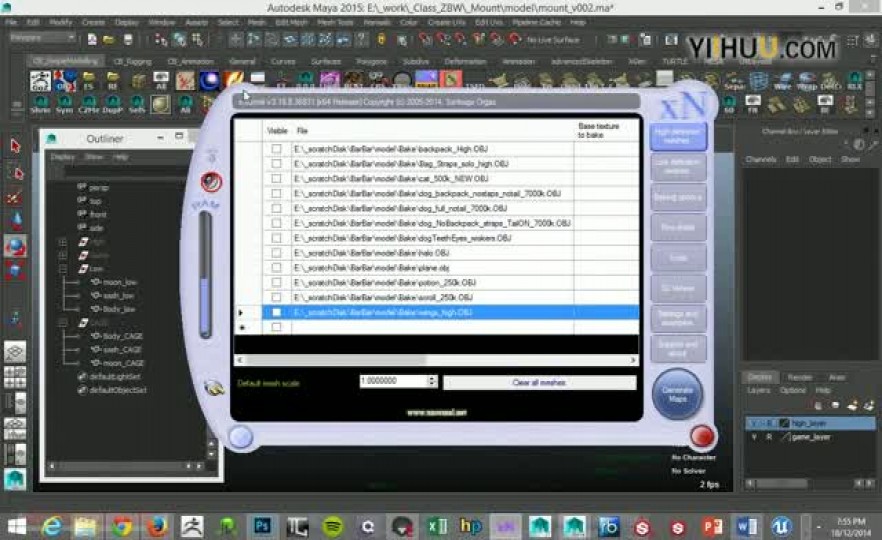Click the Clear all meshes button

tap(539, 382)
